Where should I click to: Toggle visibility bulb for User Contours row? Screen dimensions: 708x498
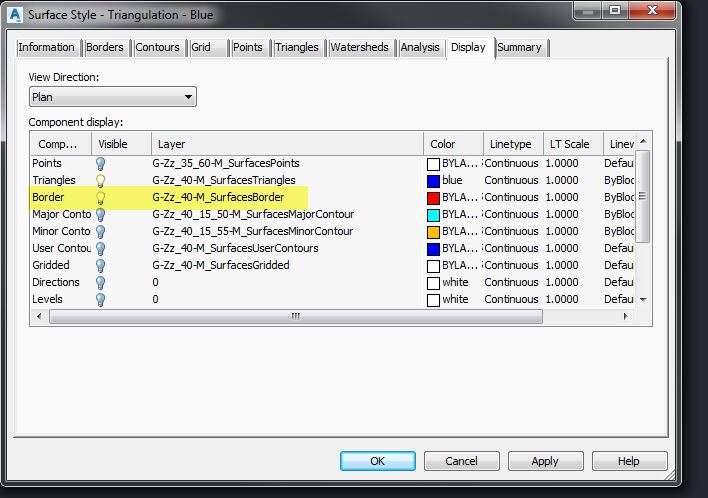pyautogui.click(x=100, y=248)
